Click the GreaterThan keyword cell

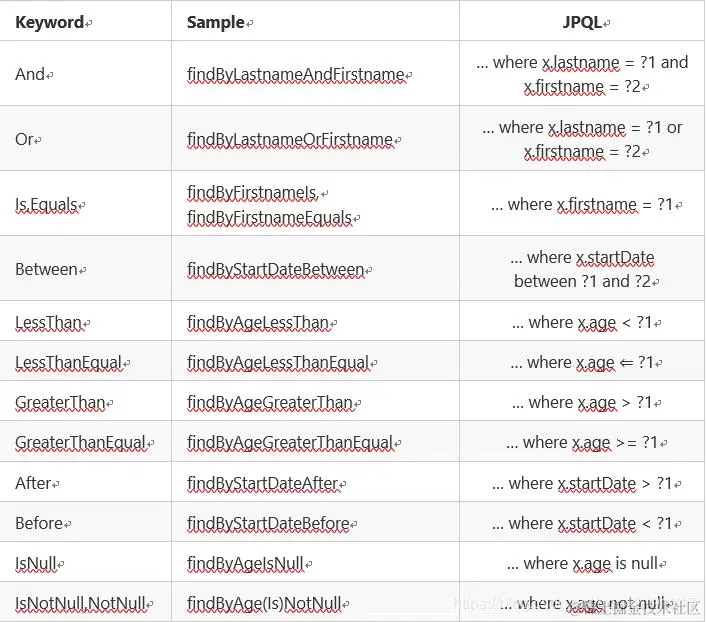pyautogui.click(x=60, y=403)
